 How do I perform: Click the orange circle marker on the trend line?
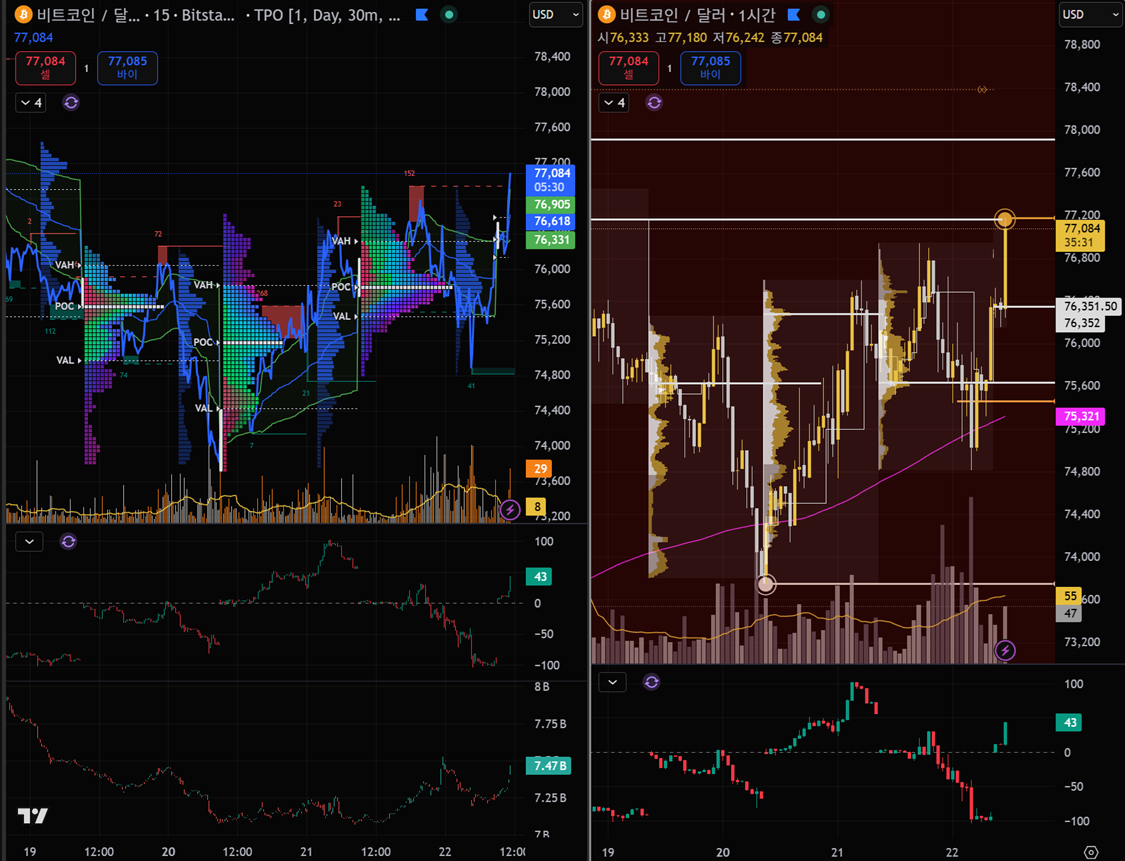(1005, 218)
